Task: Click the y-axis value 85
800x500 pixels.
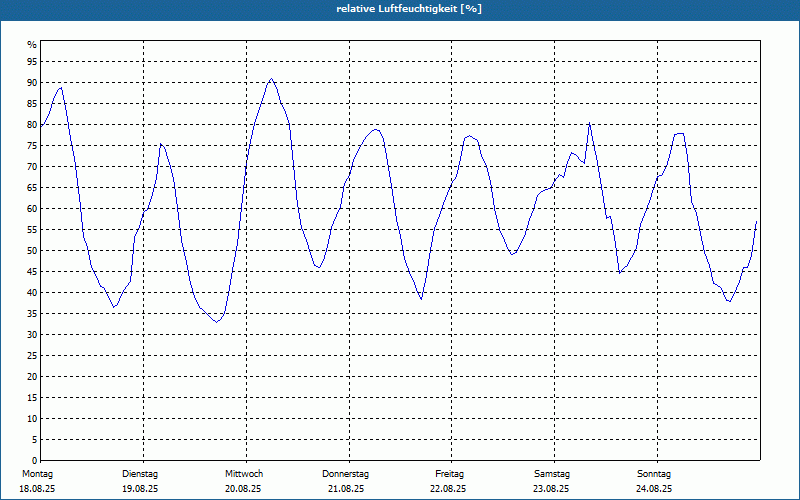Action: [32, 104]
